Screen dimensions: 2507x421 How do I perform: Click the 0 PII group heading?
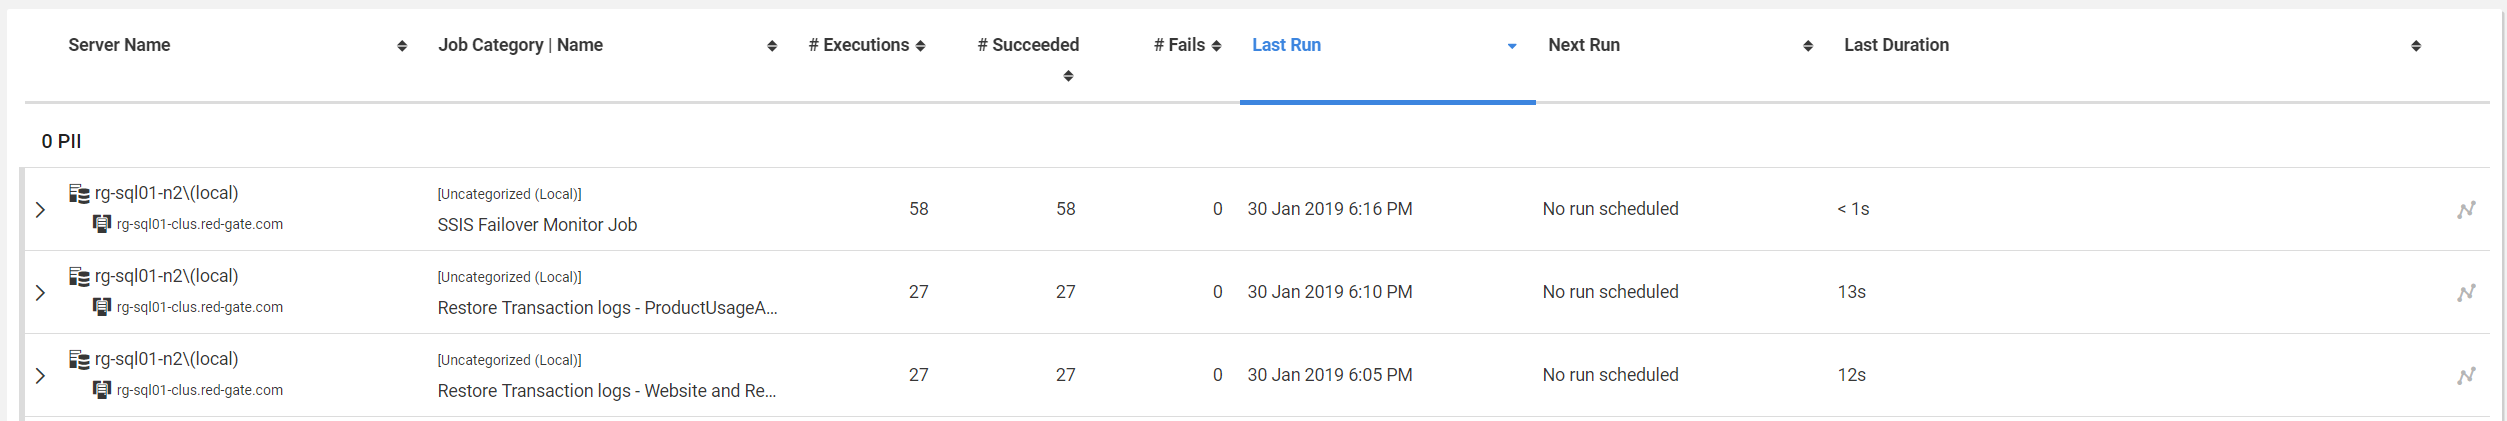coord(61,141)
